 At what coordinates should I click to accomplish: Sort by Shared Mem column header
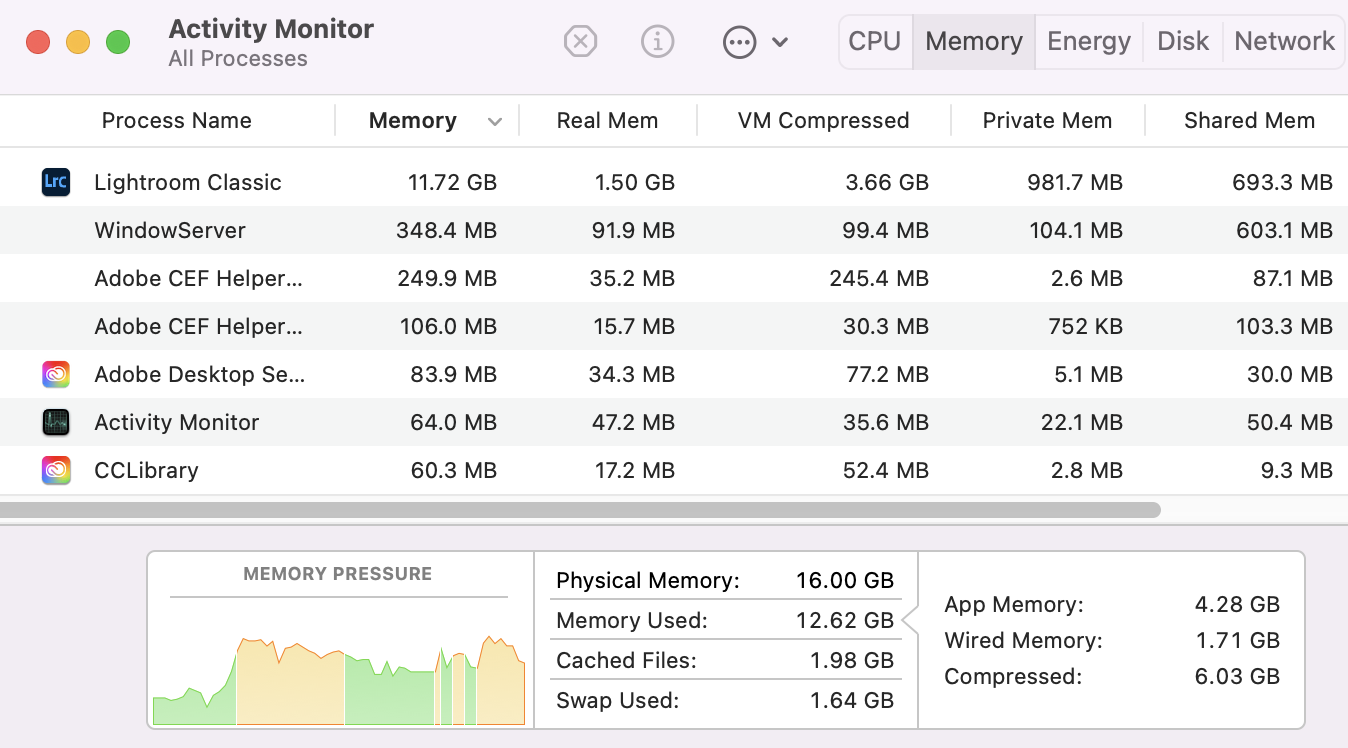(x=1249, y=121)
